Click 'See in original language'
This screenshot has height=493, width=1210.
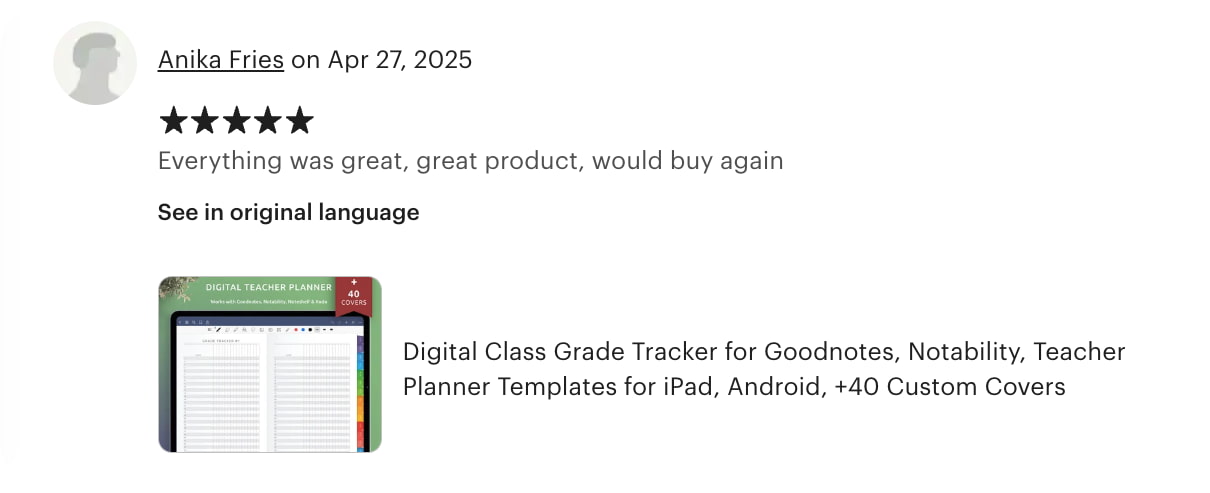point(288,212)
